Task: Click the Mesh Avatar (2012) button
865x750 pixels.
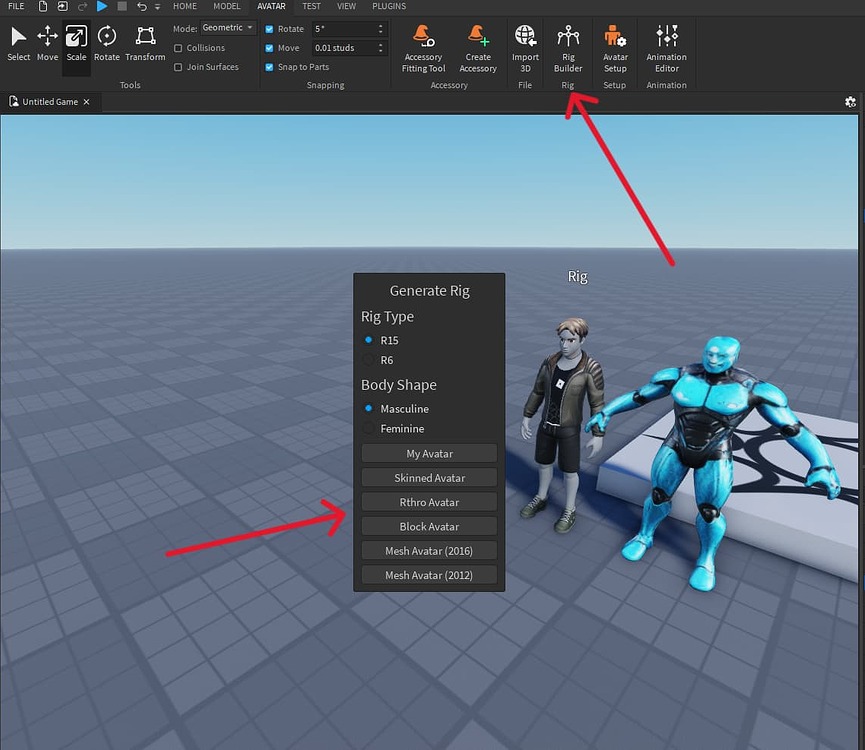Action: coord(429,575)
